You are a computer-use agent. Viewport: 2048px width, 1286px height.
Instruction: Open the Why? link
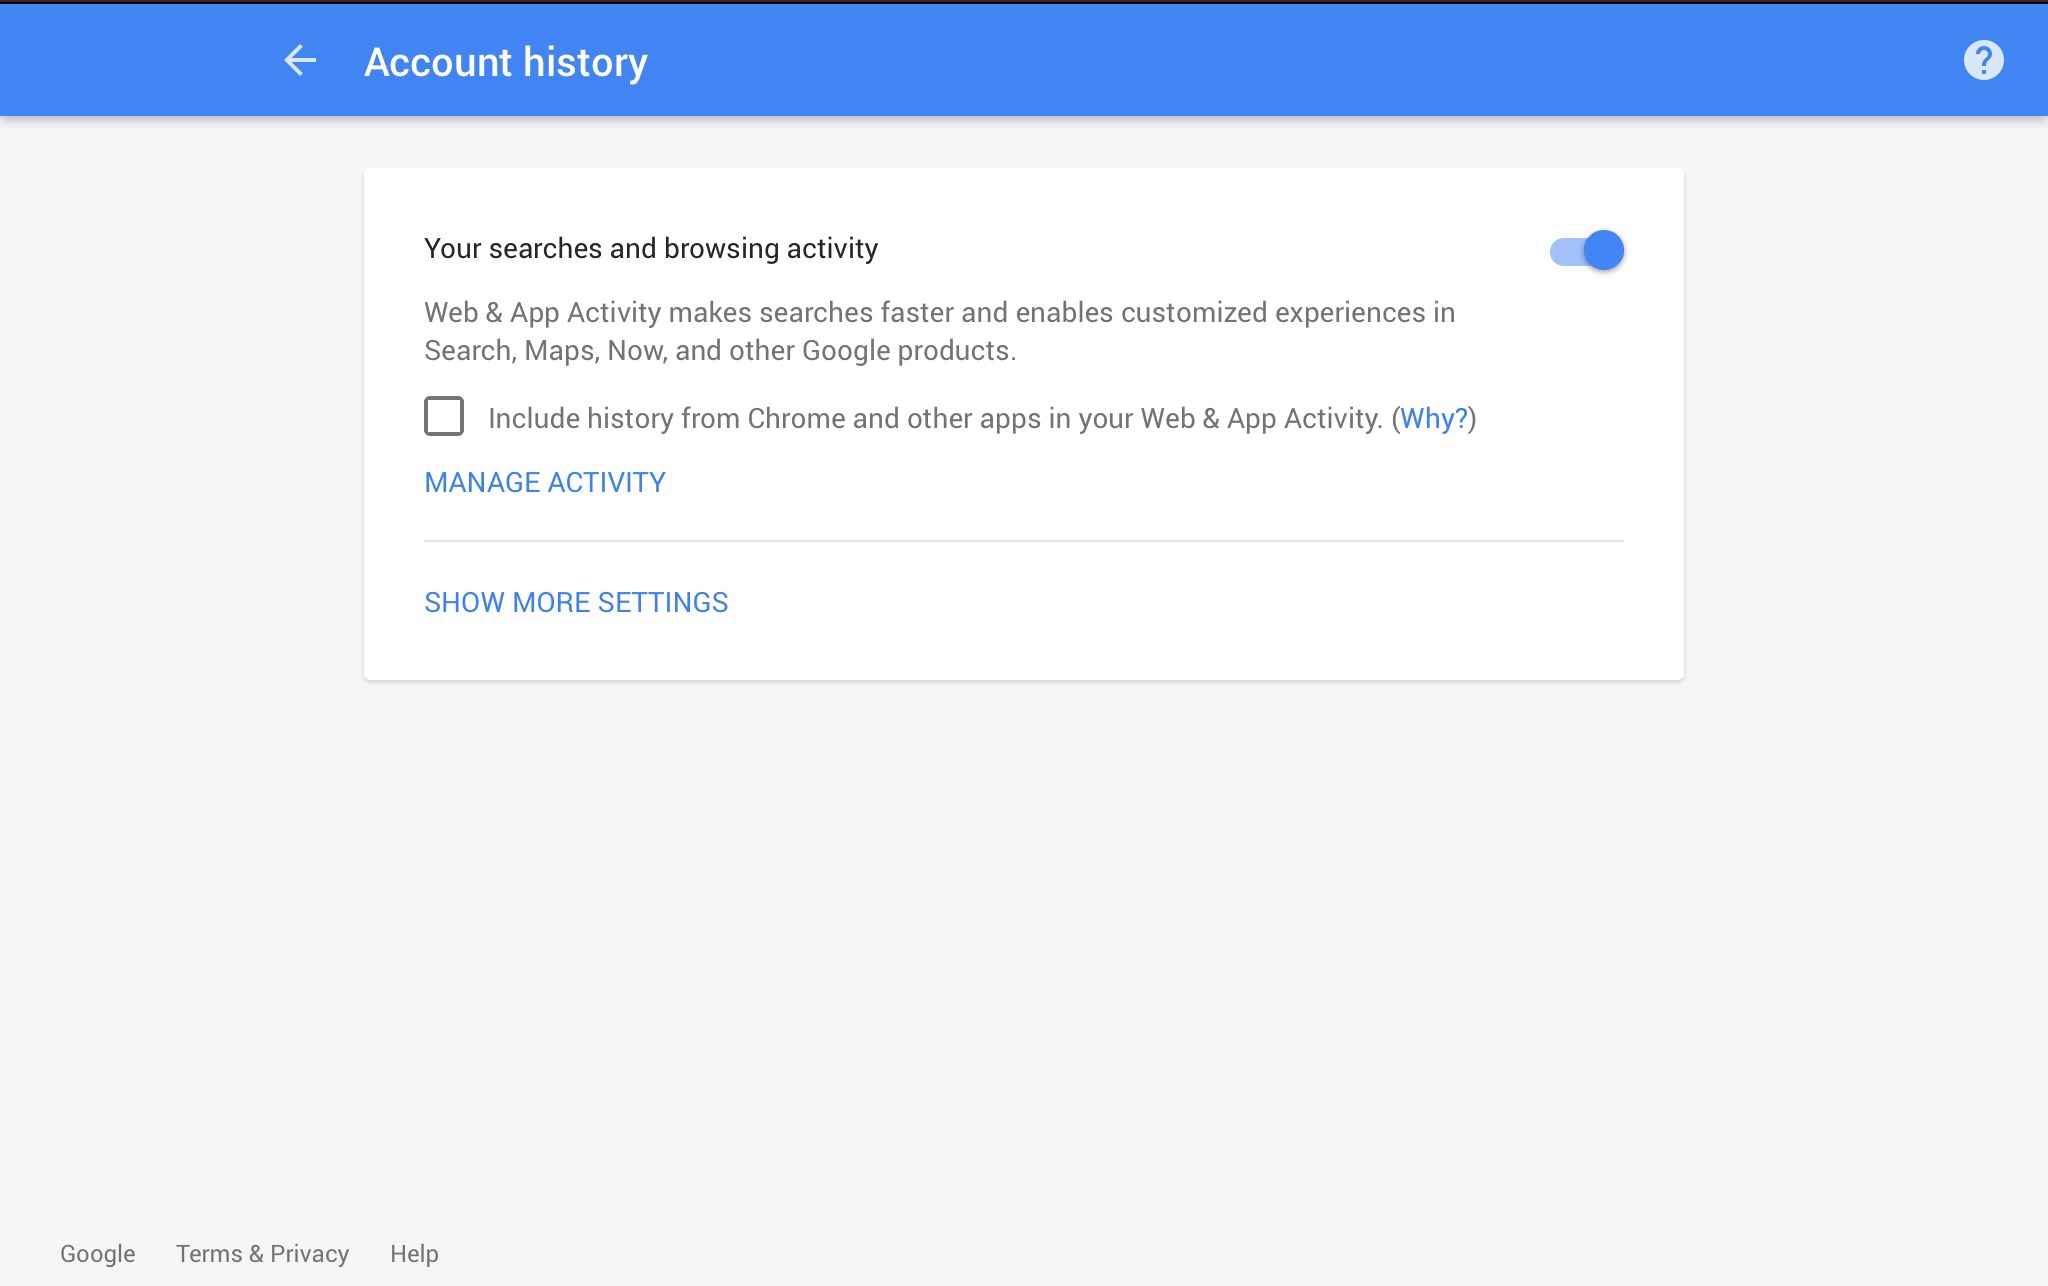tap(1433, 418)
